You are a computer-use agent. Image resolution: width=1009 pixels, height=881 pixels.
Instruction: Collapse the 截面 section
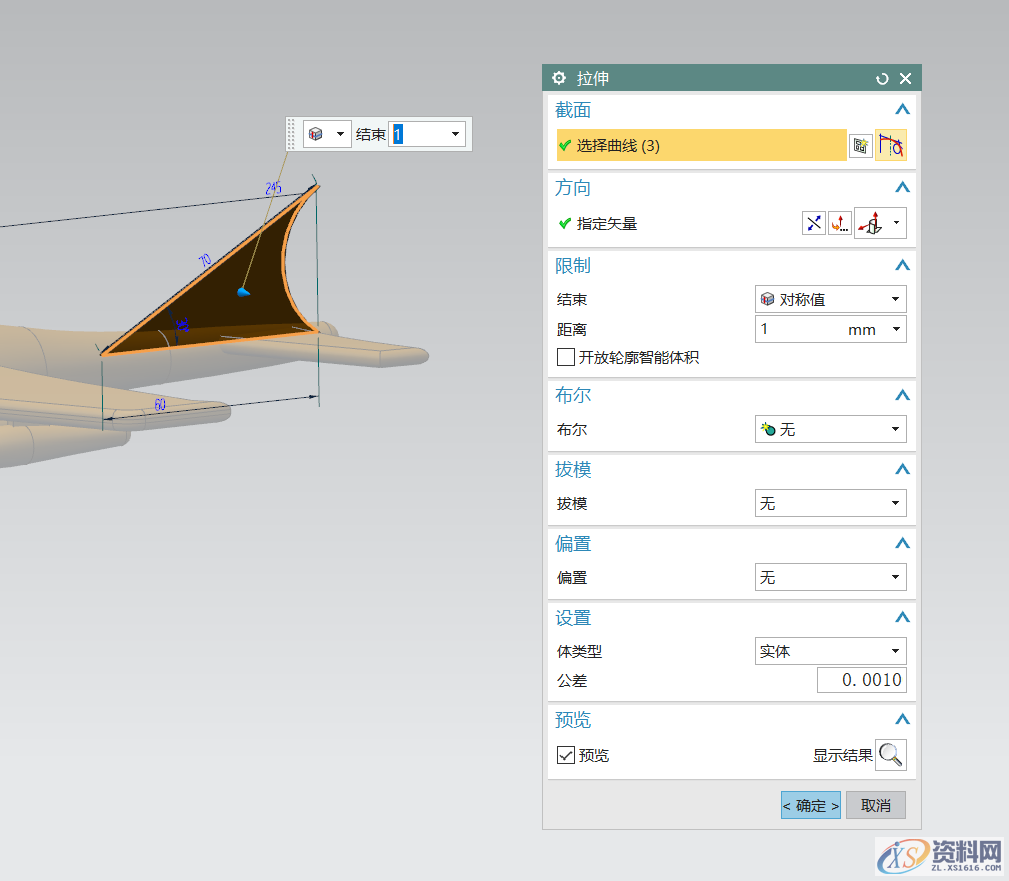point(902,110)
